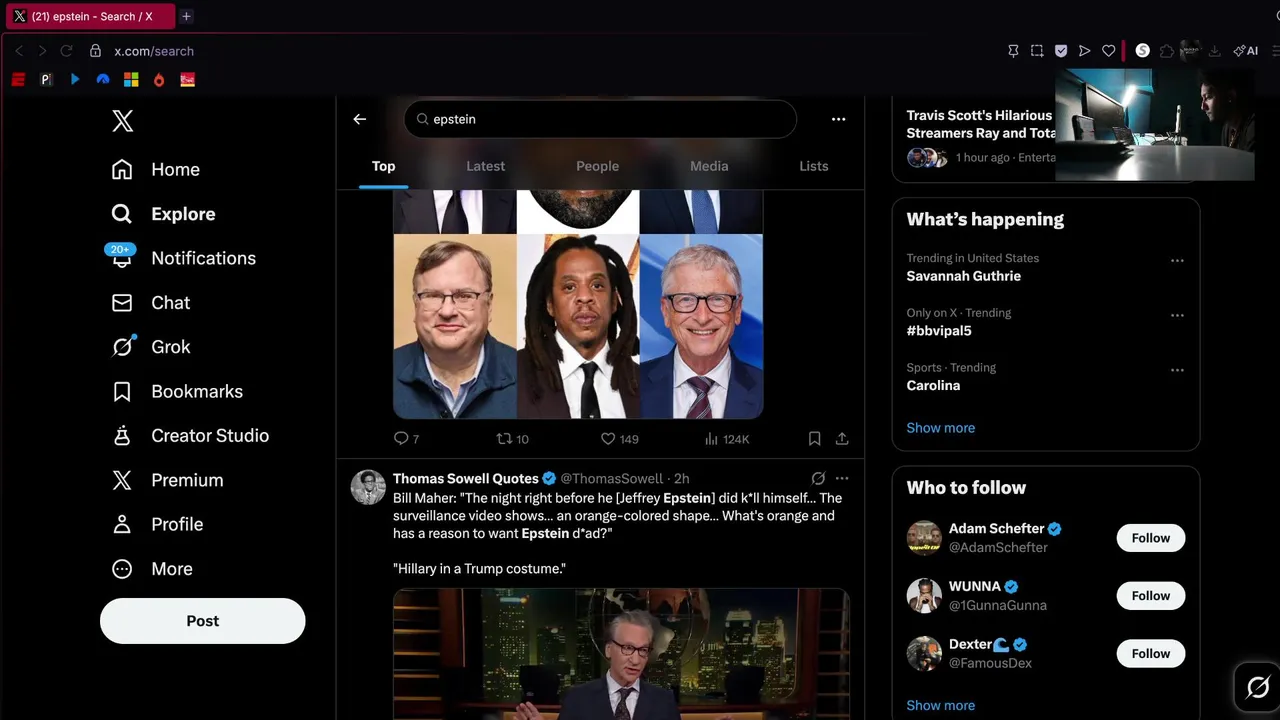Show more under Who to follow

(940, 705)
